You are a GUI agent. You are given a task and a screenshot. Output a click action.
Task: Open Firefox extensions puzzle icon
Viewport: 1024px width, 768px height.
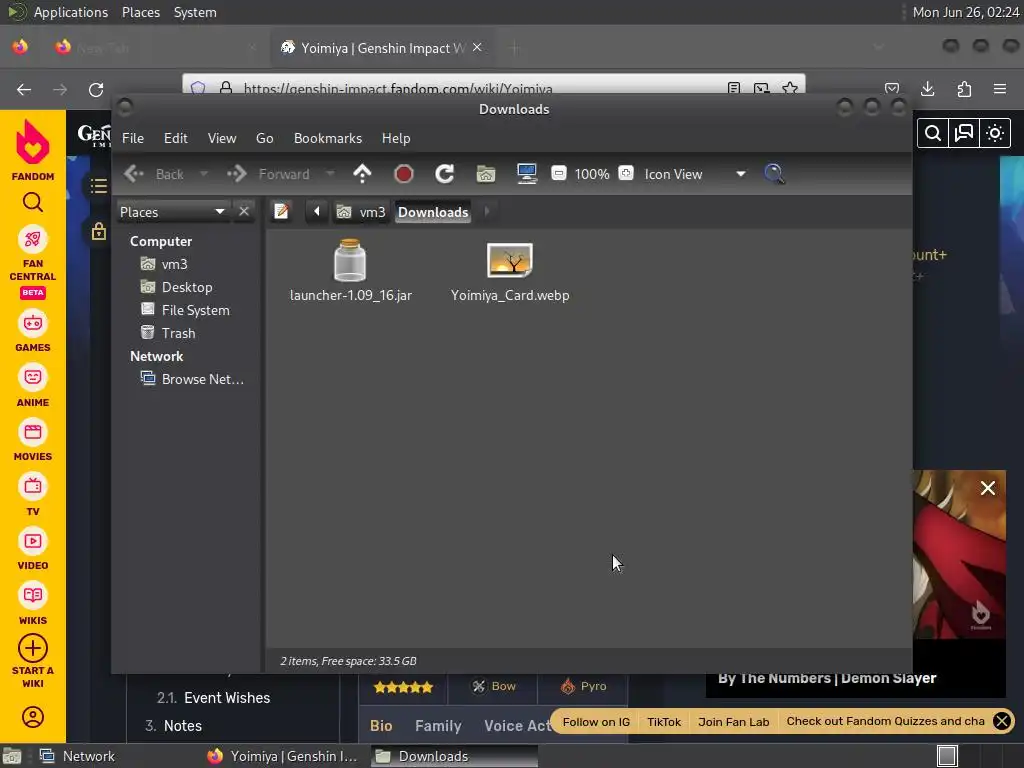964,89
